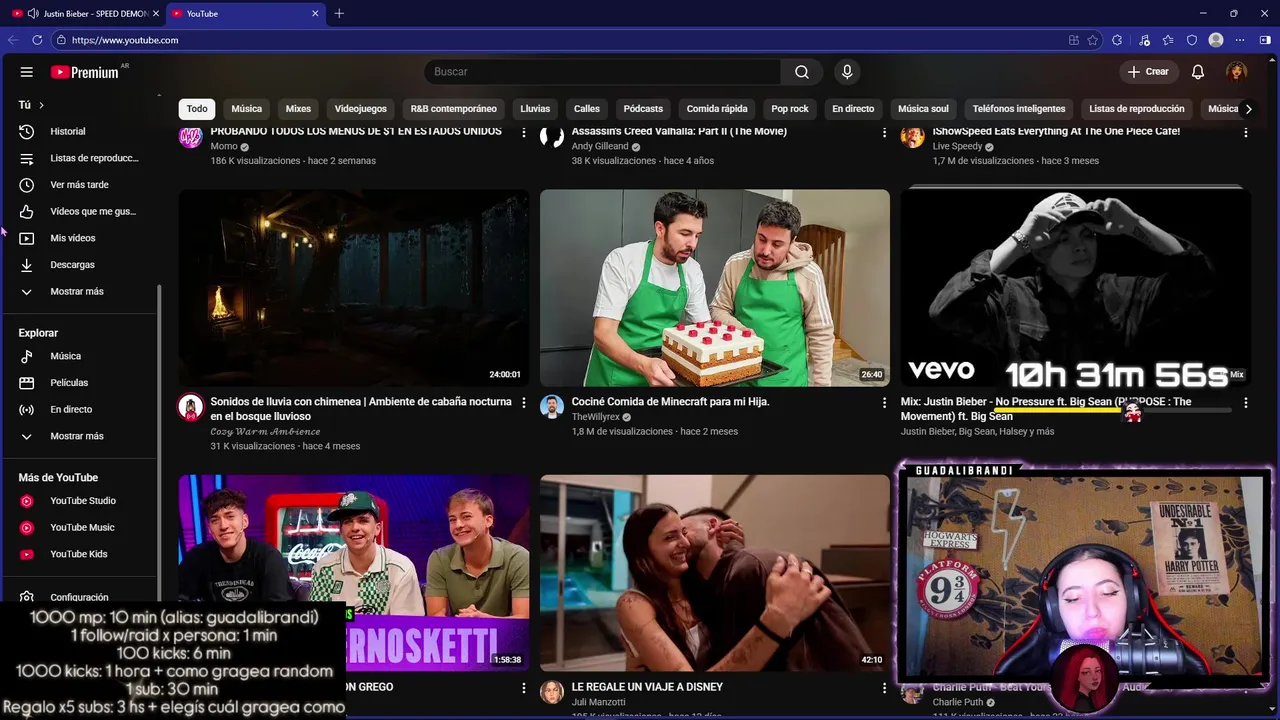The height and width of the screenshot is (720, 1280).
Task: Open YouTube Kids from sidebar
Action: point(80,554)
